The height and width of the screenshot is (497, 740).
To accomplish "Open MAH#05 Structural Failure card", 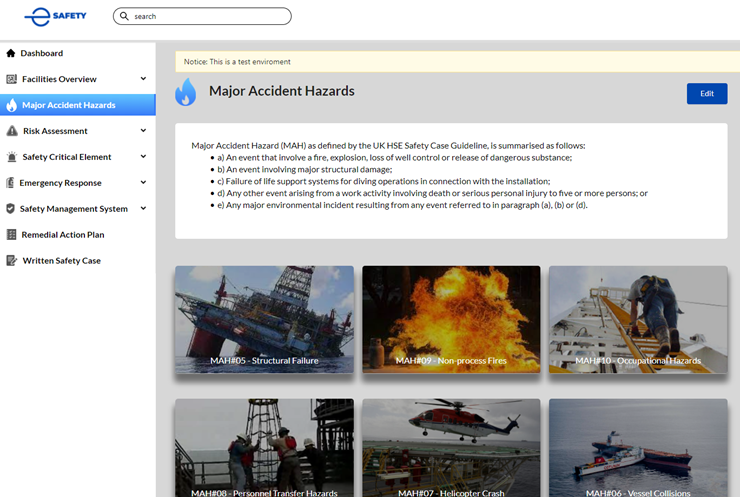I will point(264,320).
